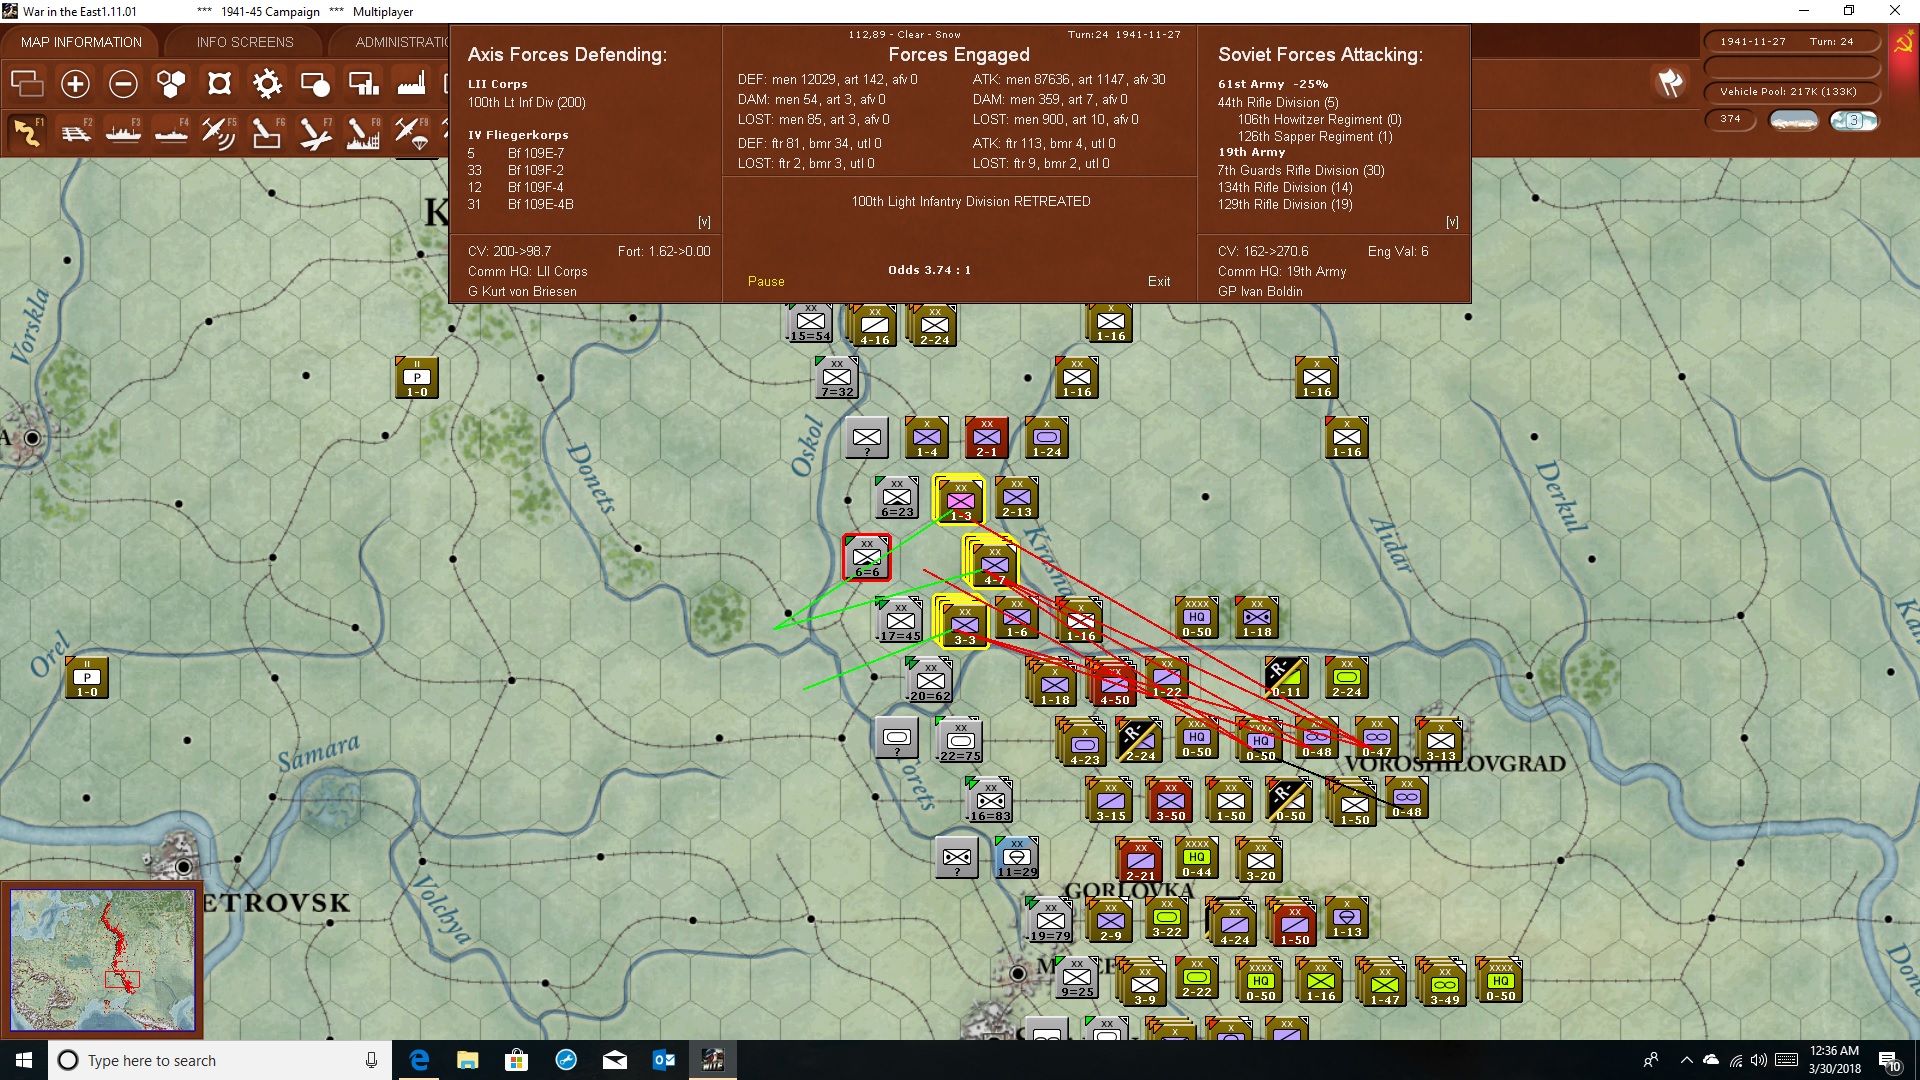This screenshot has height=1080, width=1920.
Task: Select the F5 air recon mode
Action: pos(219,132)
